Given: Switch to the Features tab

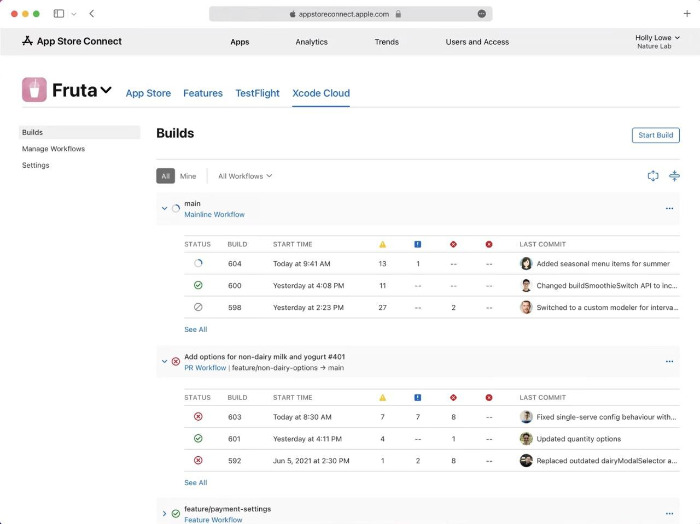Looking at the screenshot, I should pos(203,93).
